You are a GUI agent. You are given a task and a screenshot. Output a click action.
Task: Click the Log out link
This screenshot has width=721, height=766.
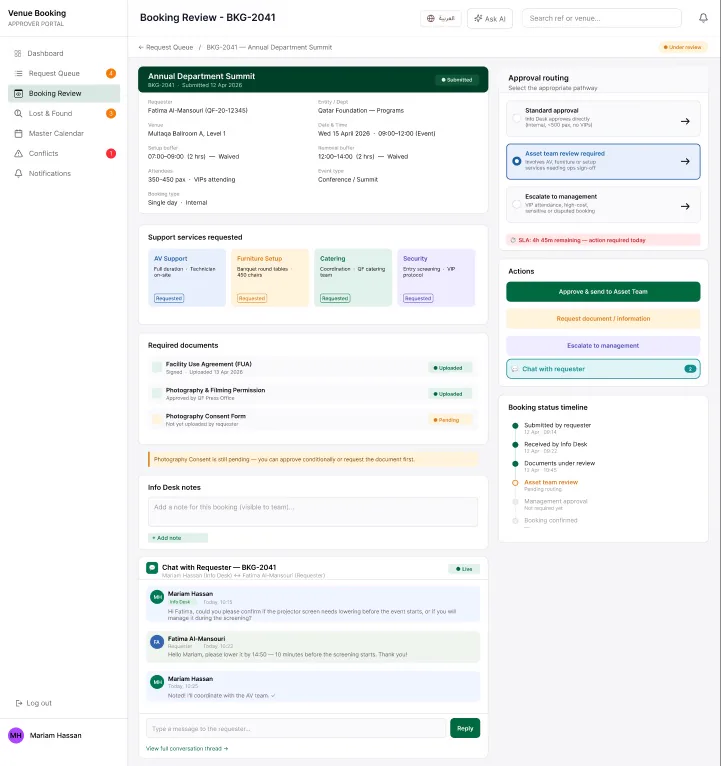point(34,703)
